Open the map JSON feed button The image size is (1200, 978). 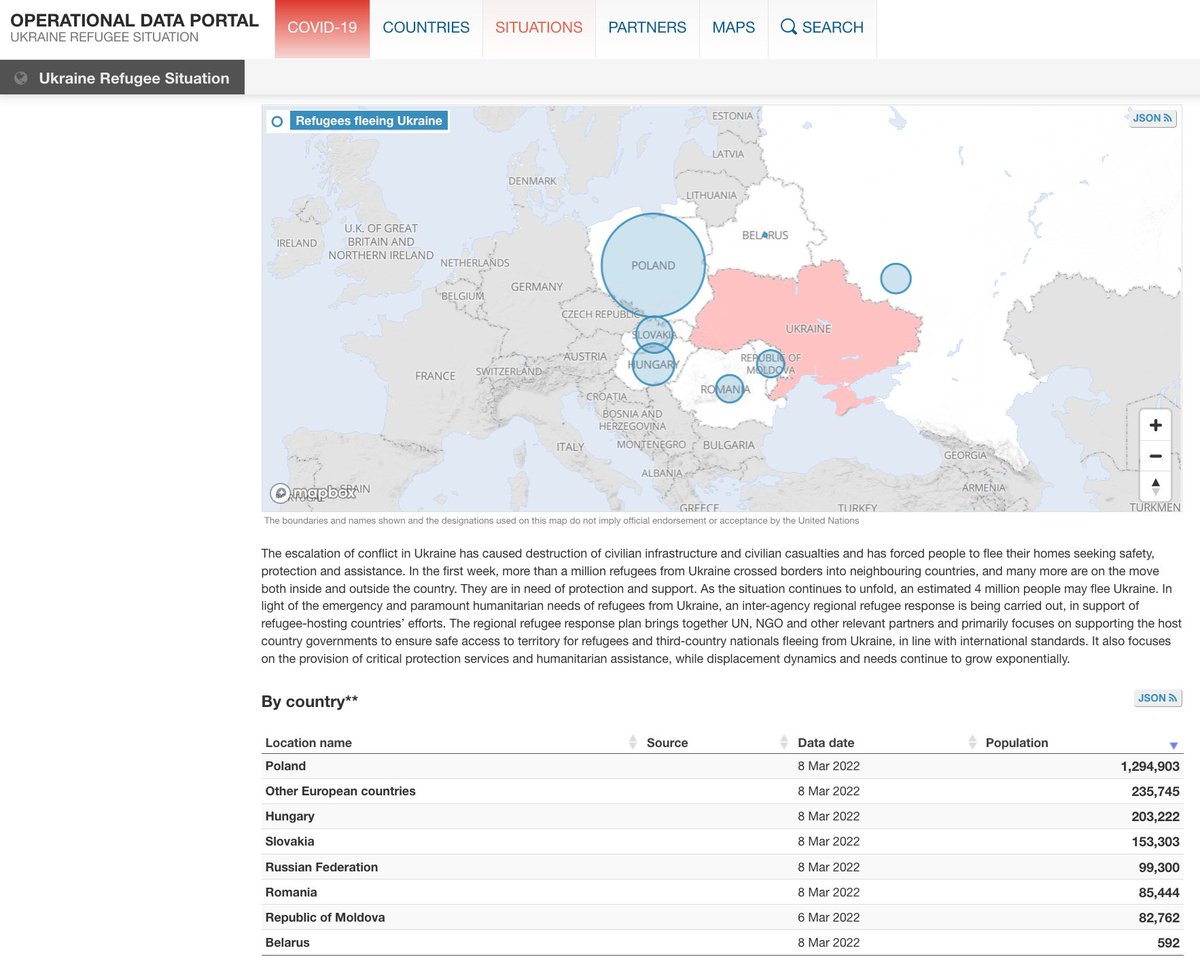point(1152,118)
